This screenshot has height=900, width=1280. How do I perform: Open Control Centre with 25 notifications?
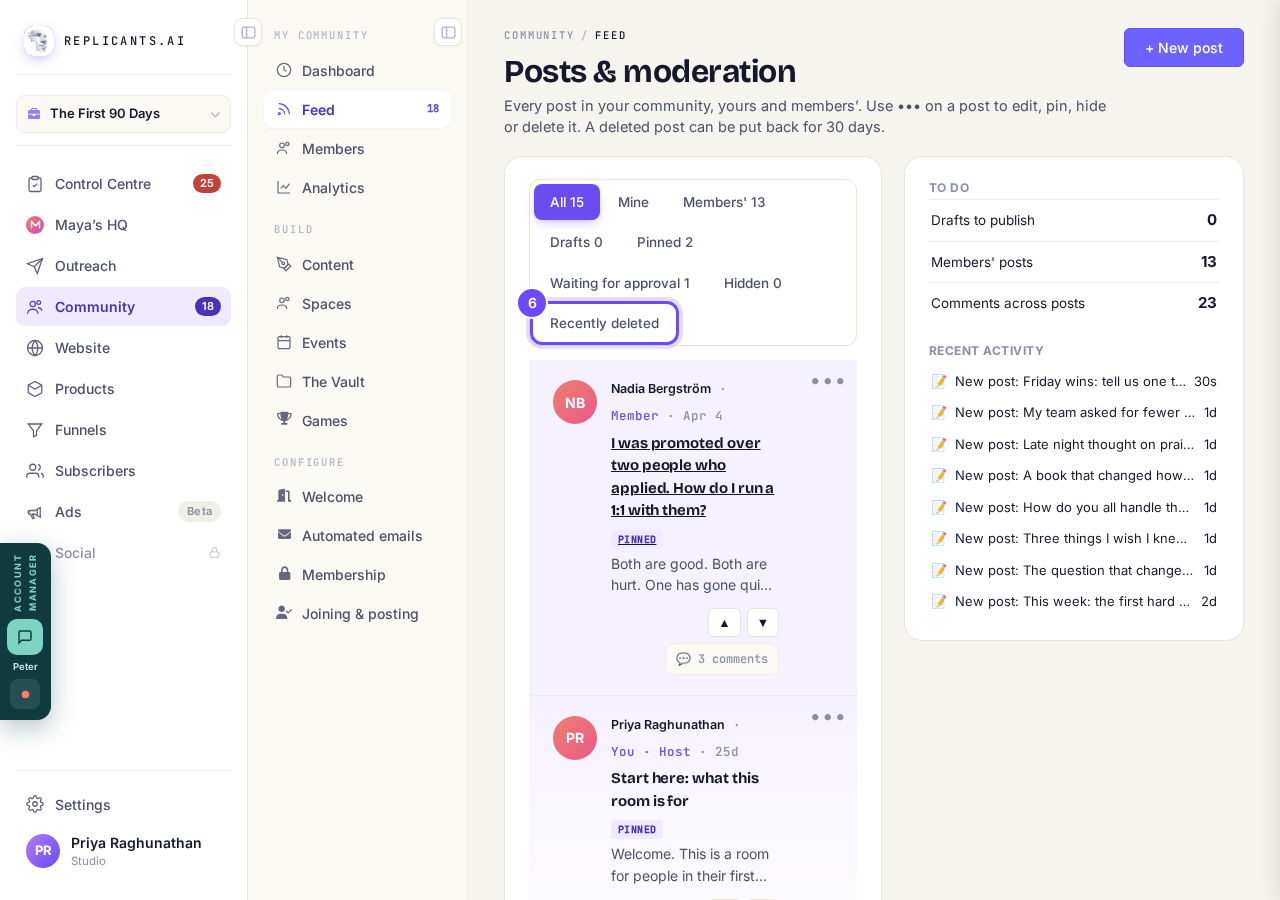pyautogui.click(x=123, y=184)
